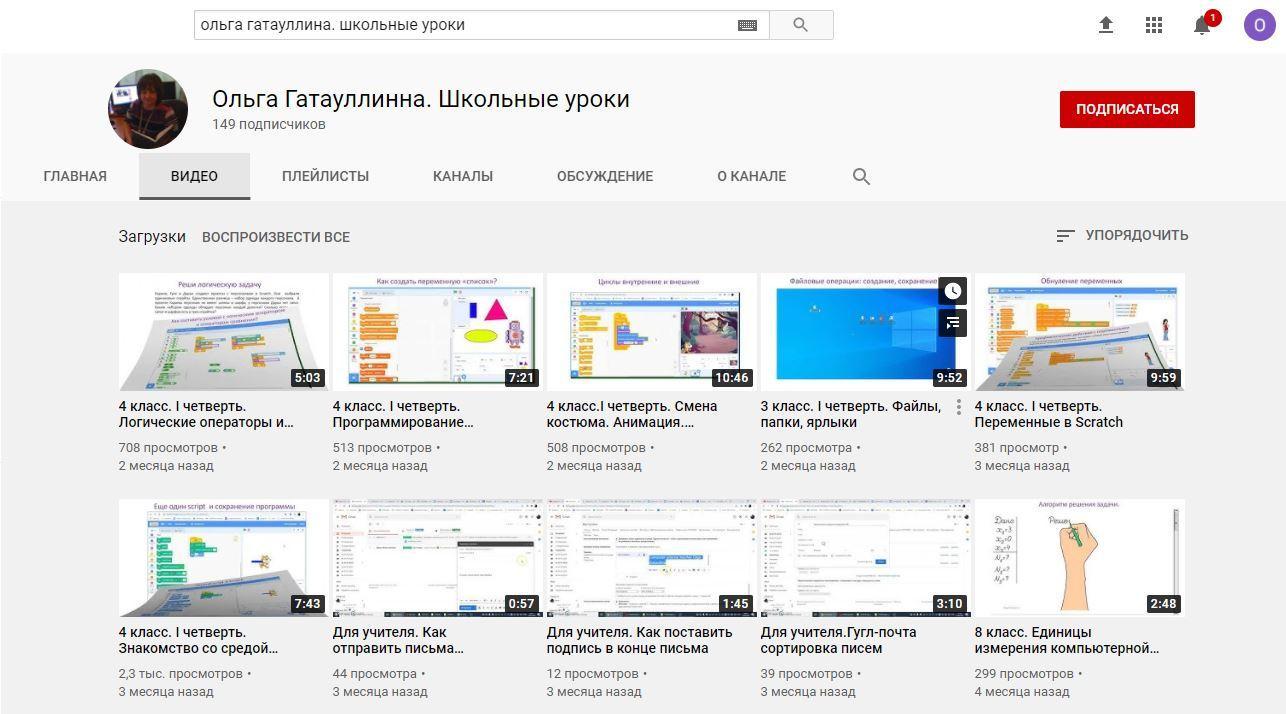
Task: Switch to the Главная tab
Action: [75, 176]
